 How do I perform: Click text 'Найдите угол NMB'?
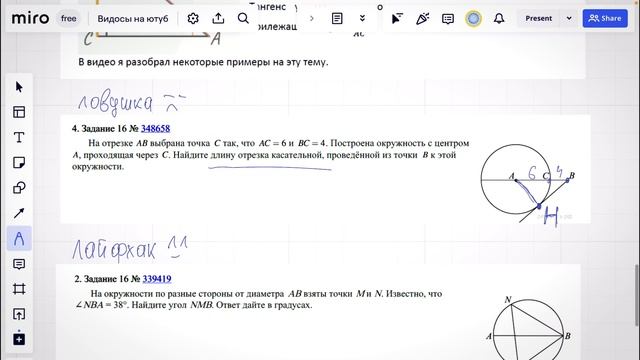172,305
